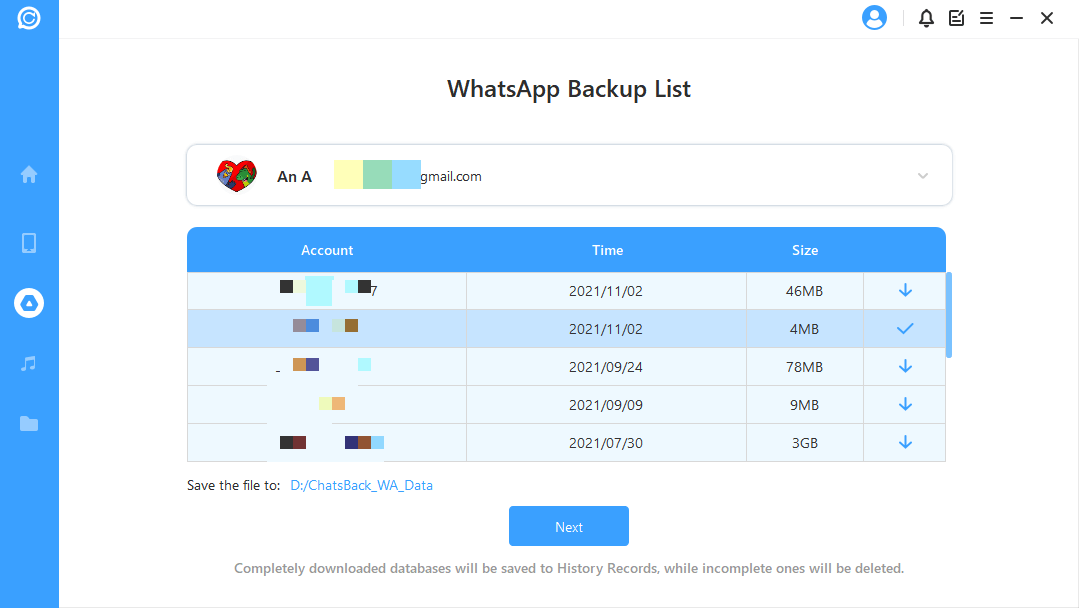The image size is (1079, 608).
Task: Click the checkmark on 4MB backup
Action: [906, 329]
